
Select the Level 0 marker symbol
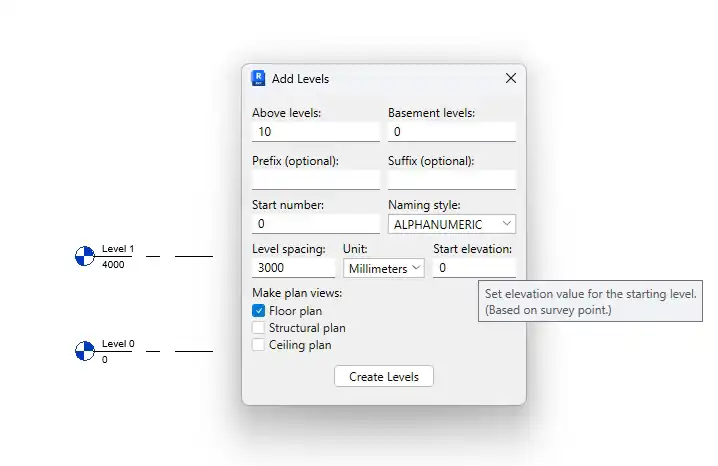85,351
